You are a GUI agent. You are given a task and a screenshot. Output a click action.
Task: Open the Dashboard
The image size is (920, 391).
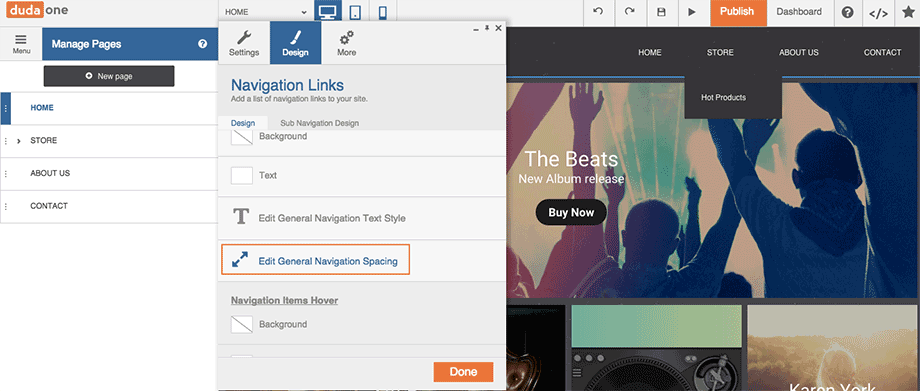(799, 12)
